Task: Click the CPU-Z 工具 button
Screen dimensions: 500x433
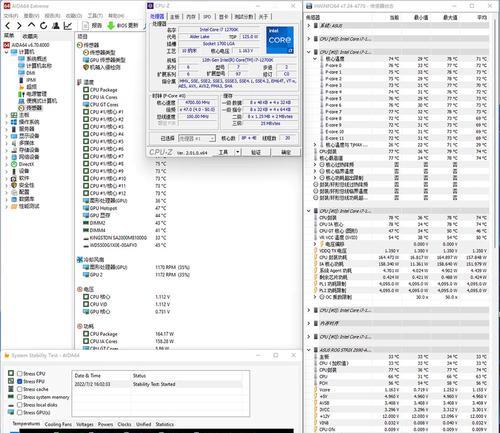Action: click(223, 152)
